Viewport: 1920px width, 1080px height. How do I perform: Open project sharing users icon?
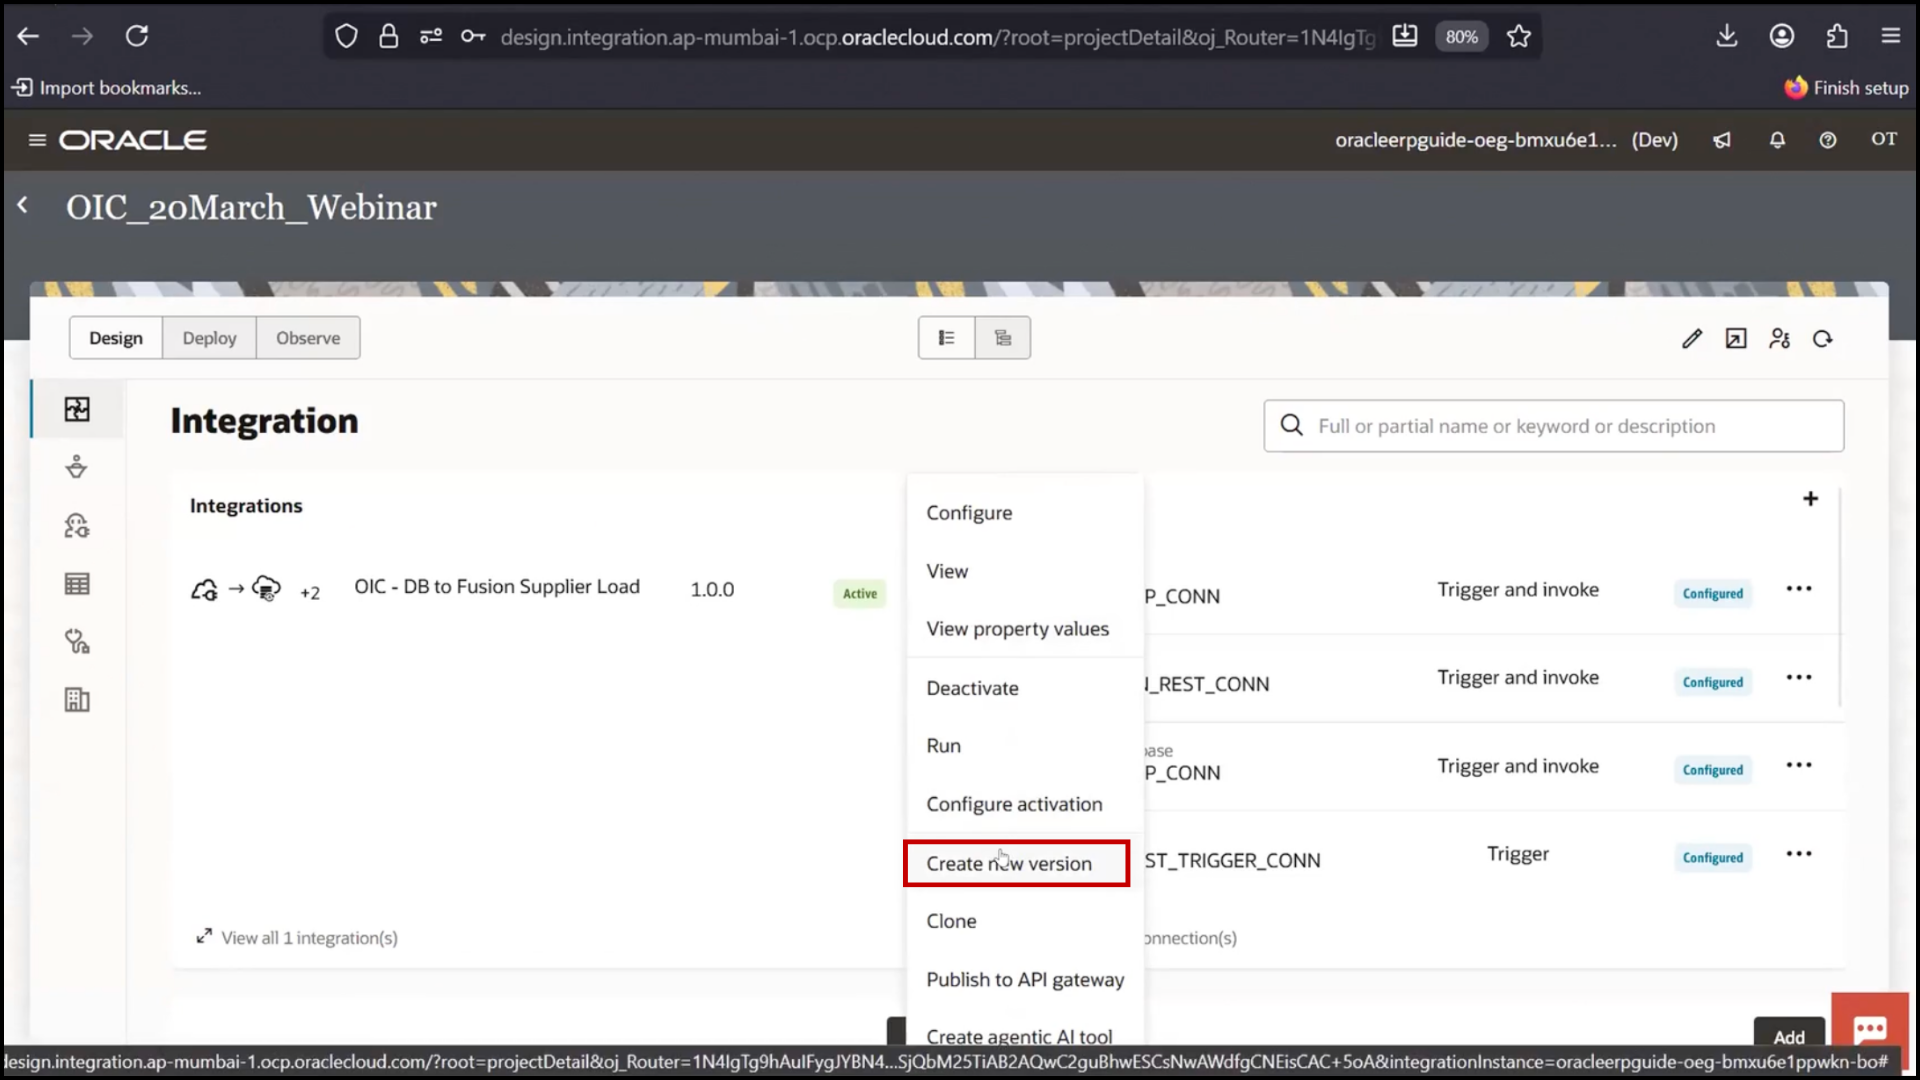pyautogui.click(x=1780, y=339)
